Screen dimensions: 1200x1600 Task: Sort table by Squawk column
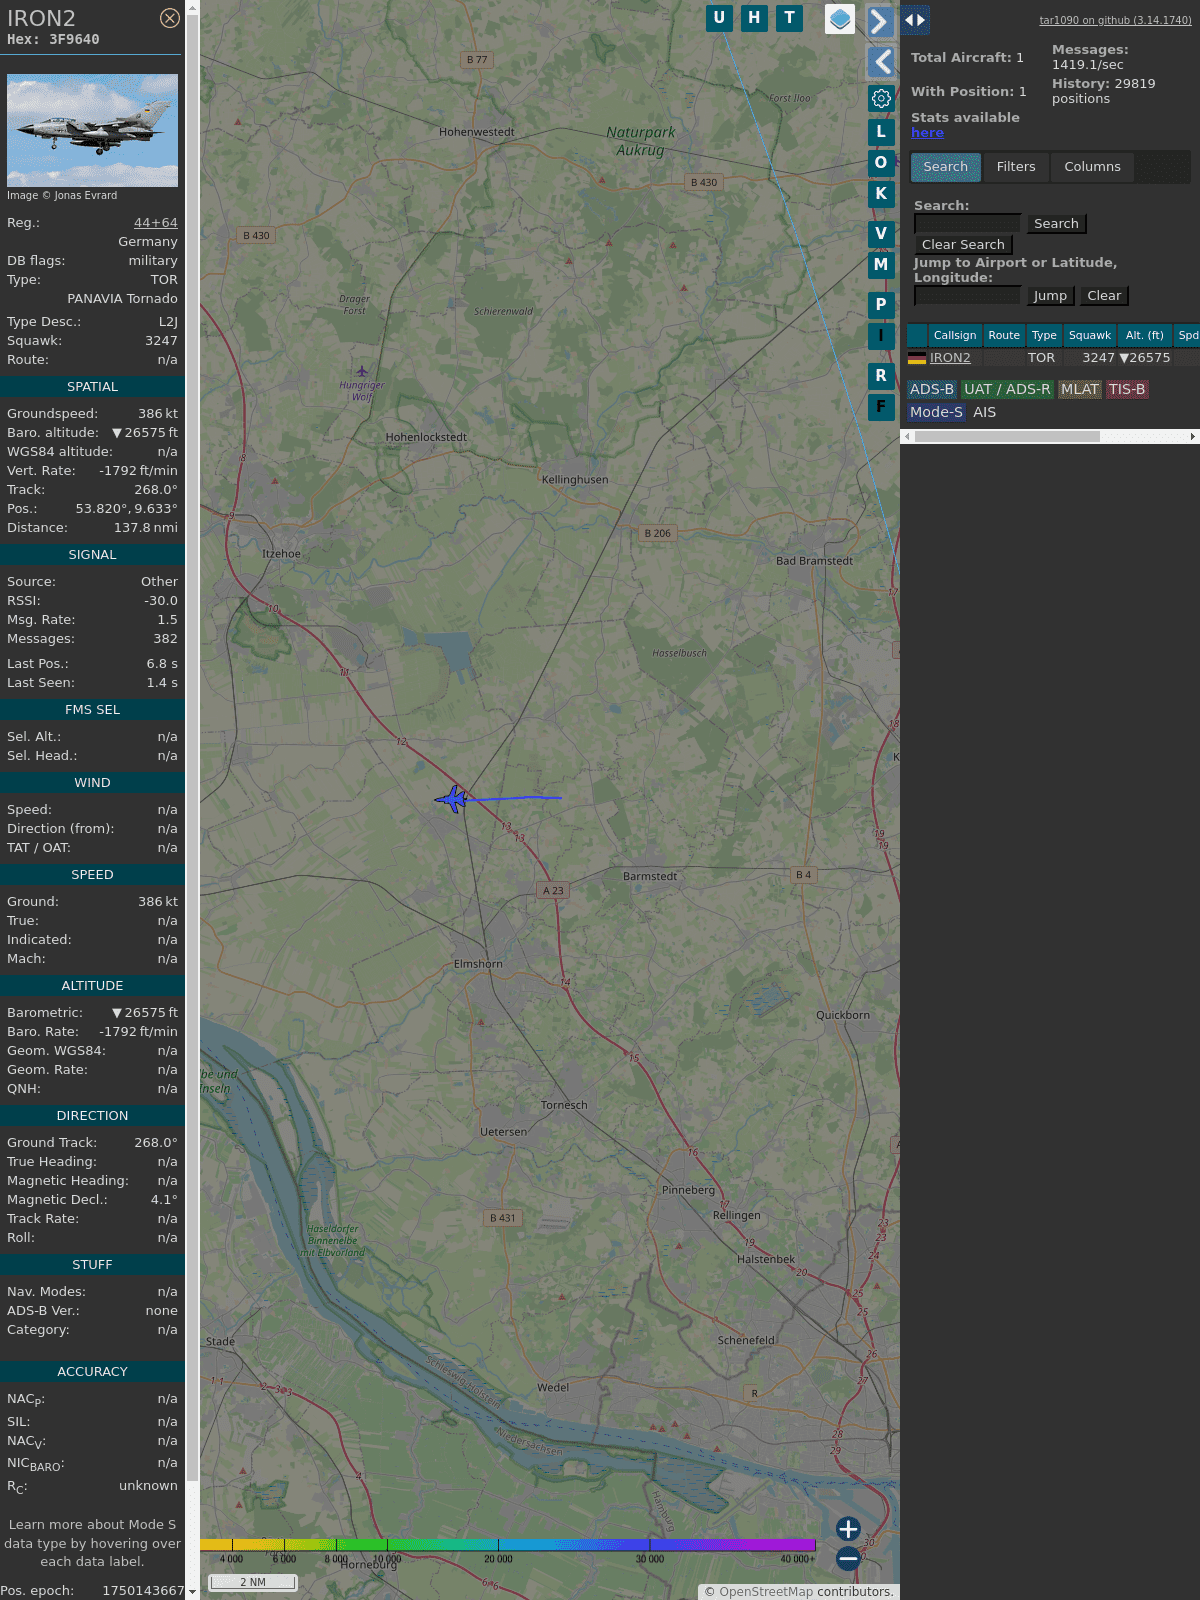coord(1090,336)
